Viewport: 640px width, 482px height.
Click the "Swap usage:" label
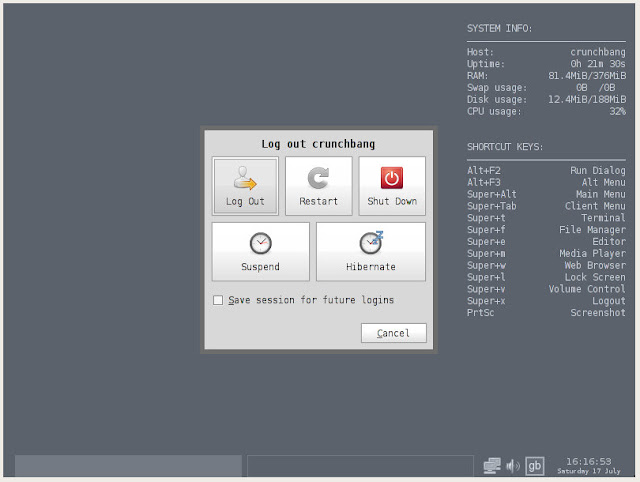(x=497, y=88)
